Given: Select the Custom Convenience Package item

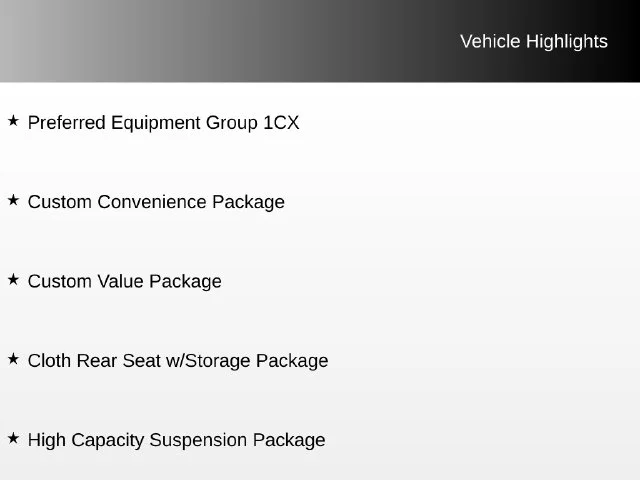Looking at the screenshot, I should pyautogui.click(x=156, y=202).
